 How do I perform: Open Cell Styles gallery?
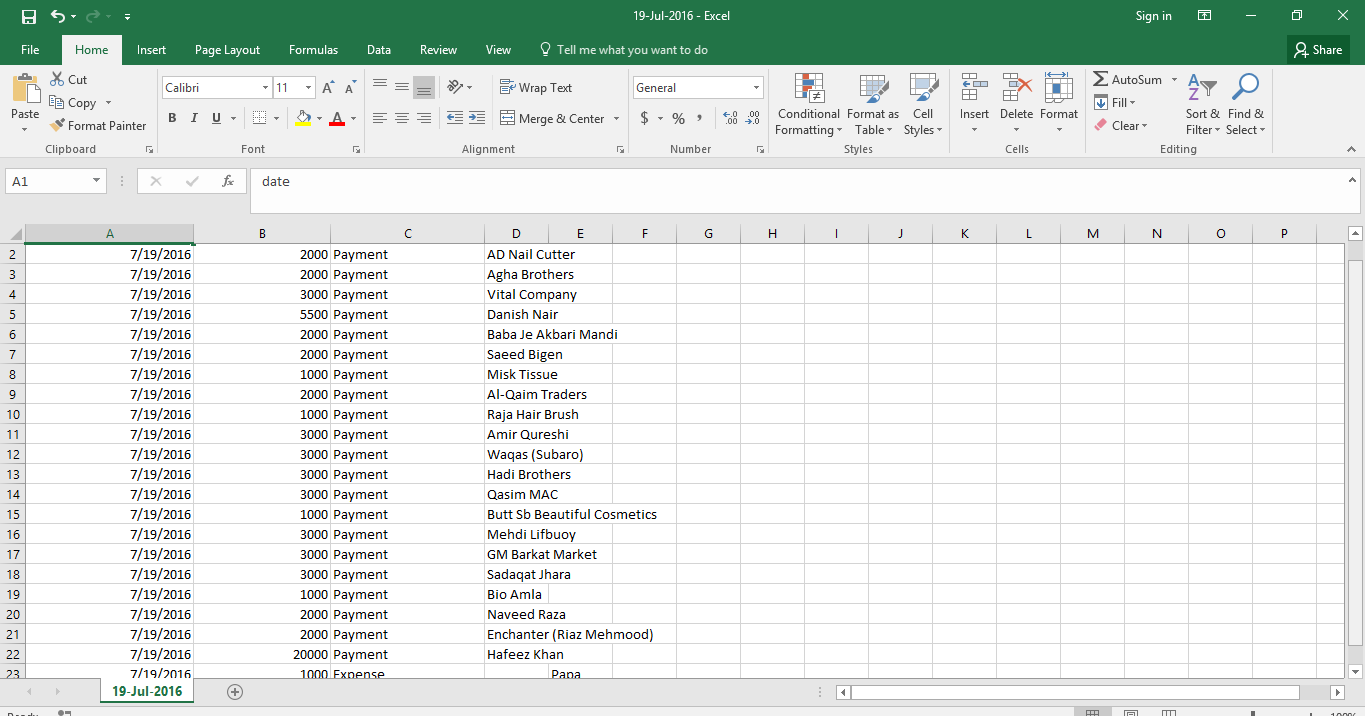pyautogui.click(x=923, y=104)
